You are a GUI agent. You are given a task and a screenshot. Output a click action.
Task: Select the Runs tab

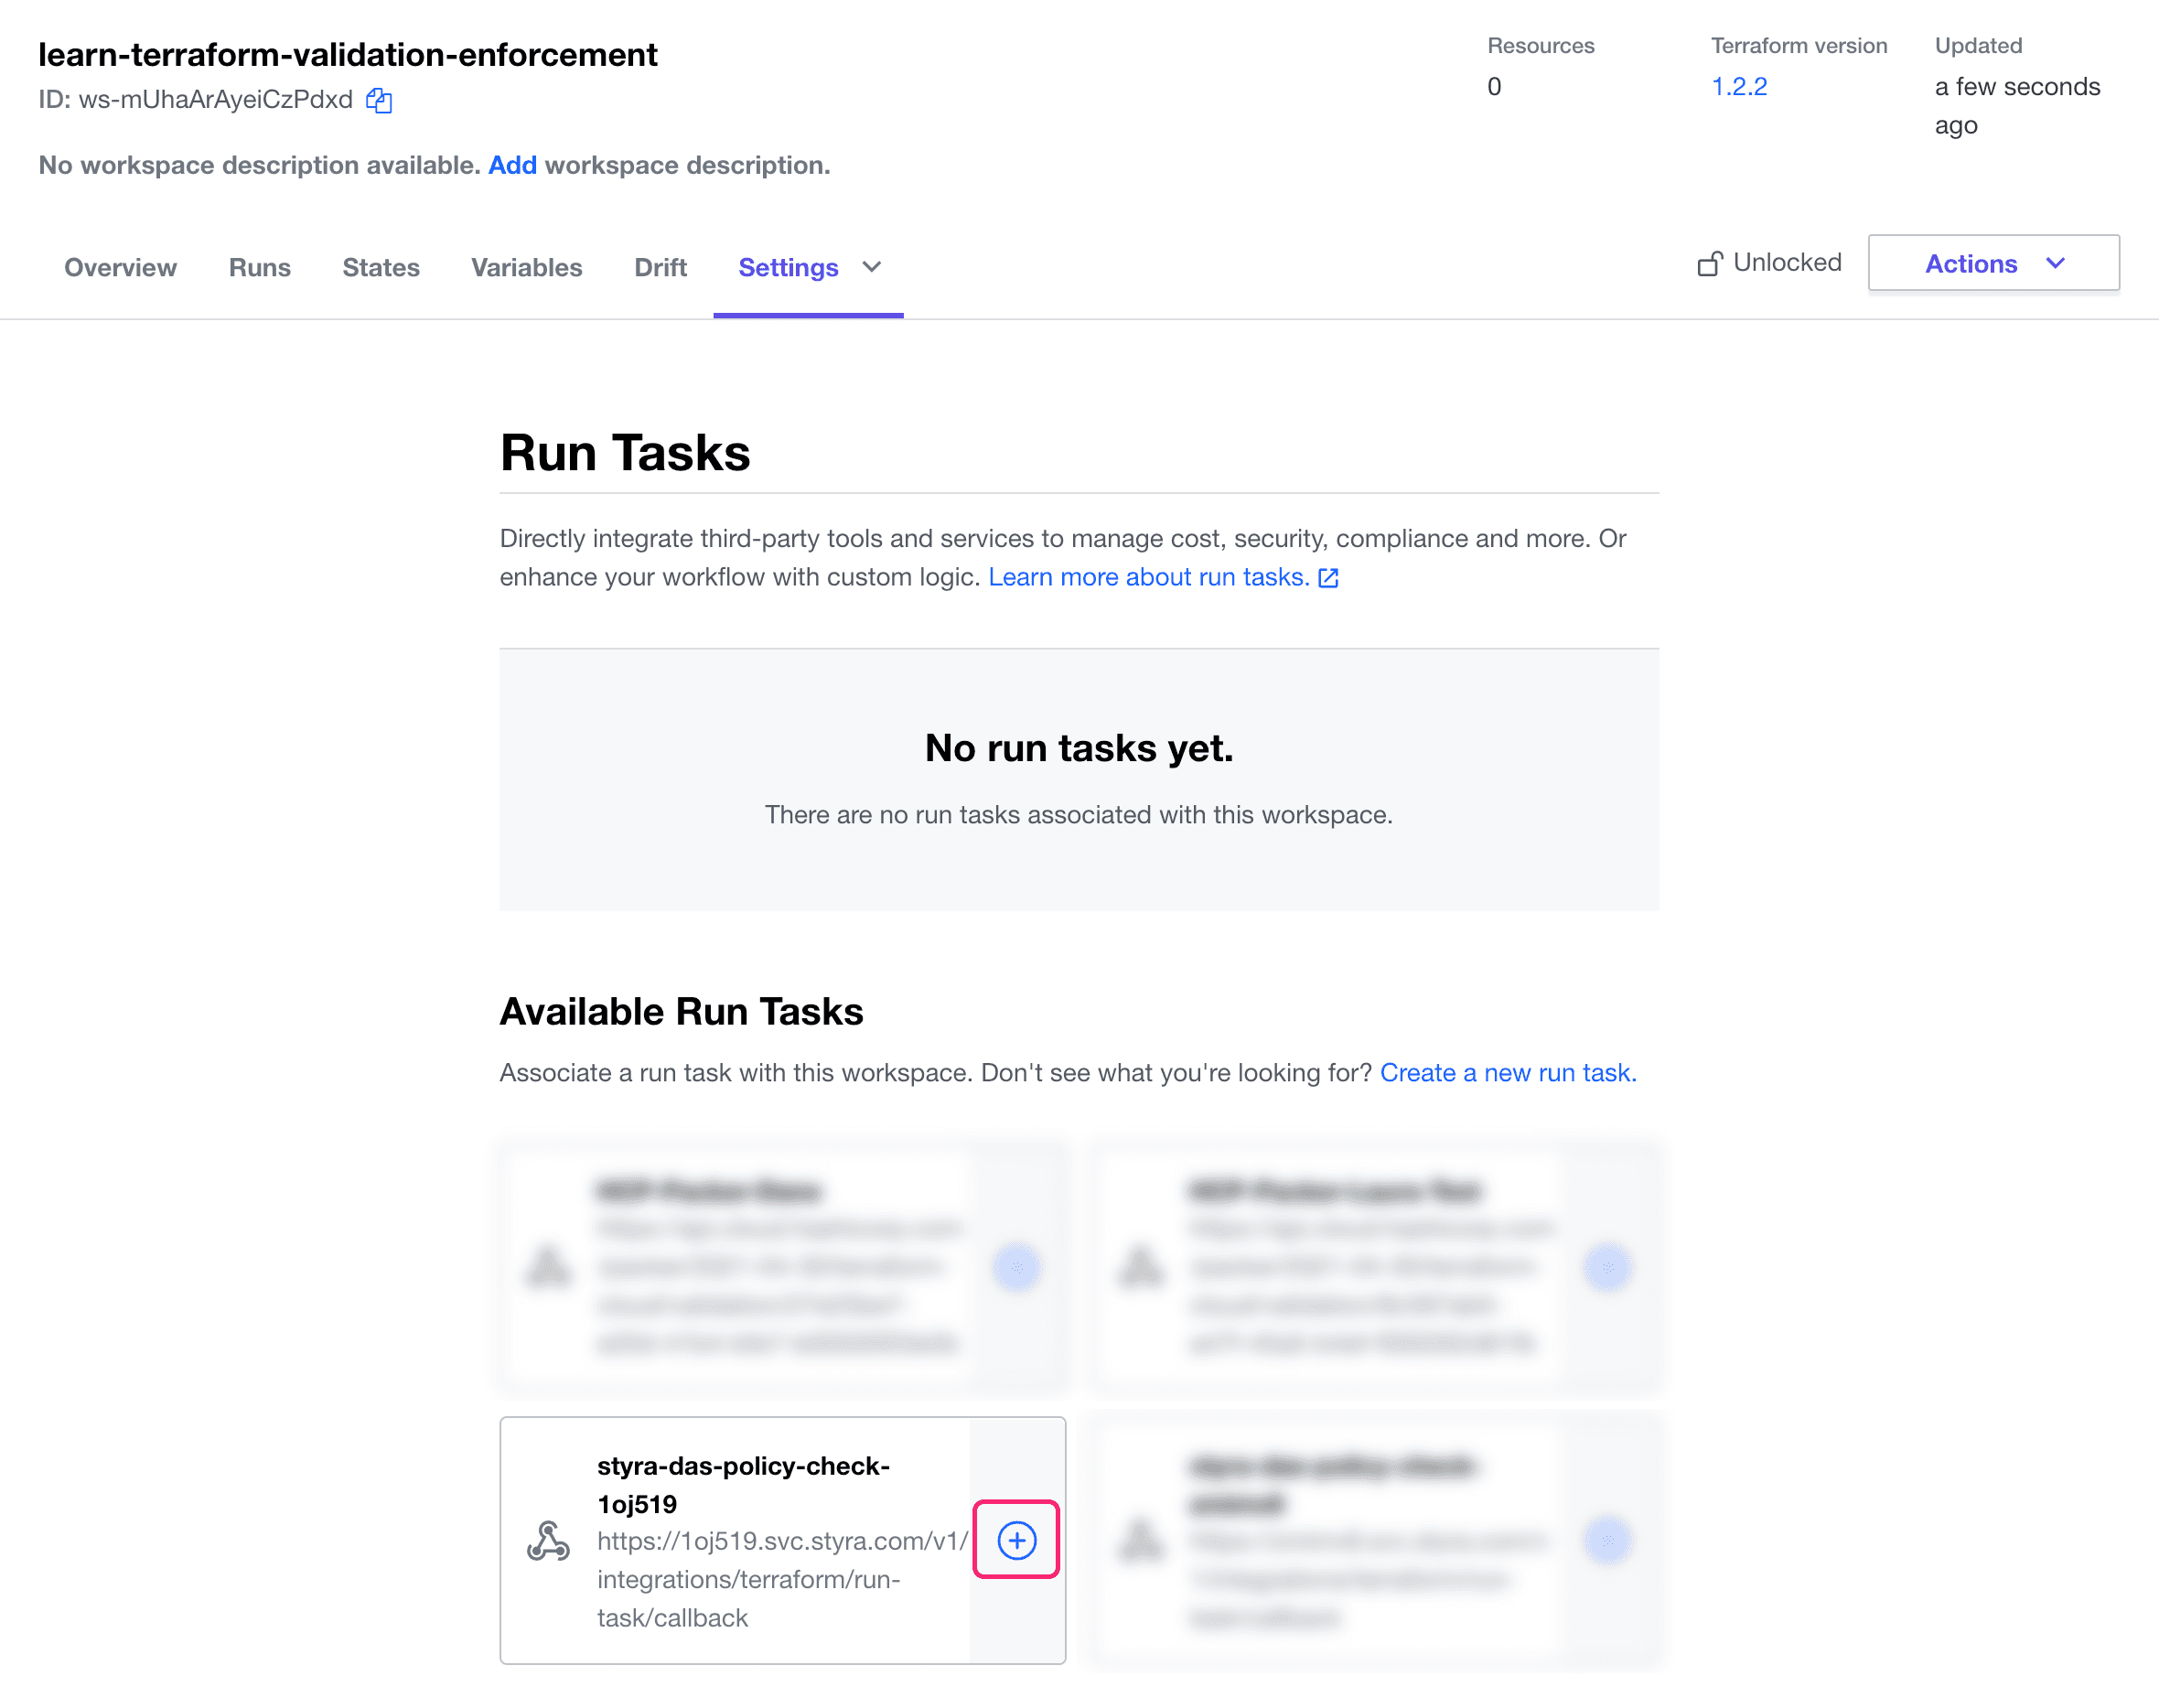[258, 268]
